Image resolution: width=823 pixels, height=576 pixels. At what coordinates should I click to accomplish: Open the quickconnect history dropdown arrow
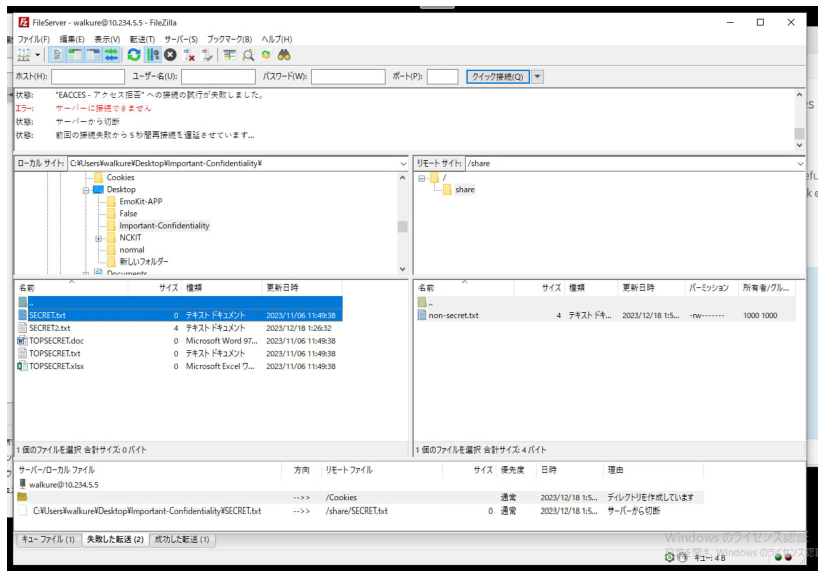(538, 76)
